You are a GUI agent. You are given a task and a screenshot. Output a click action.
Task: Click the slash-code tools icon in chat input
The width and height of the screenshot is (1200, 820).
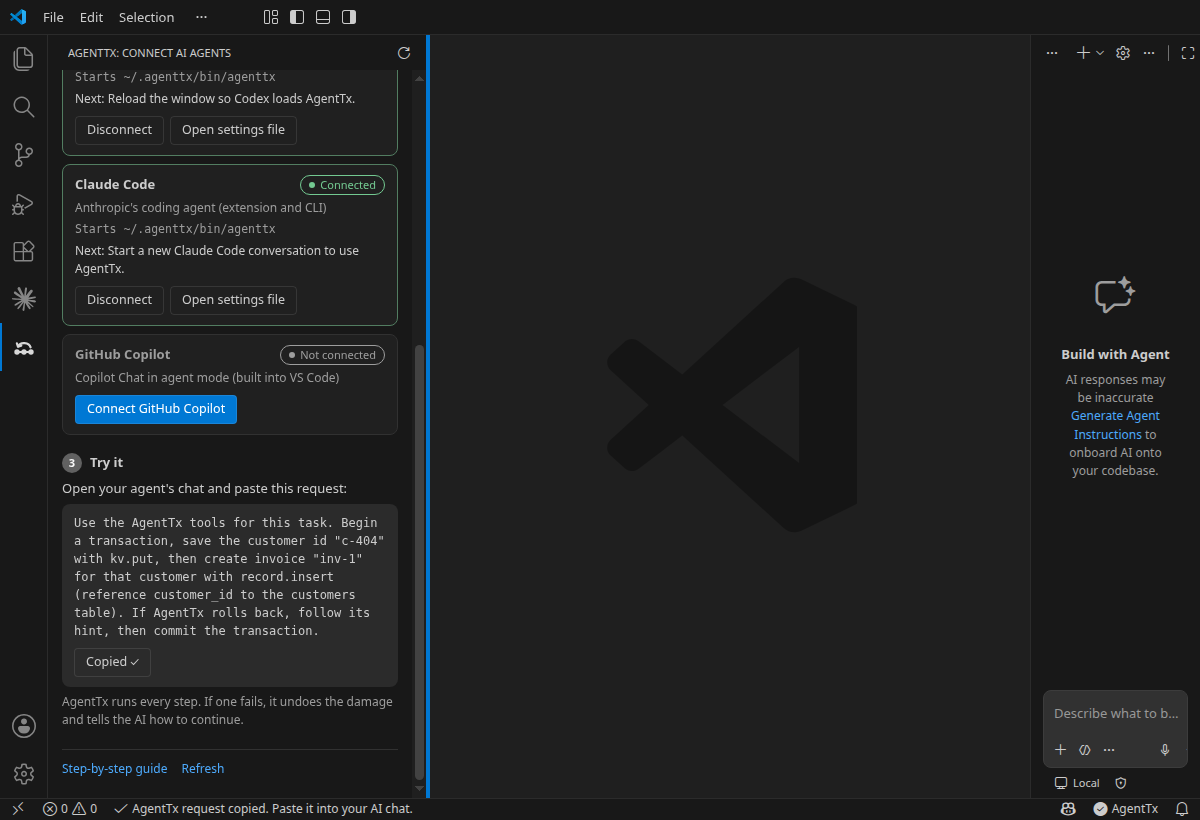click(x=1085, y=750)
